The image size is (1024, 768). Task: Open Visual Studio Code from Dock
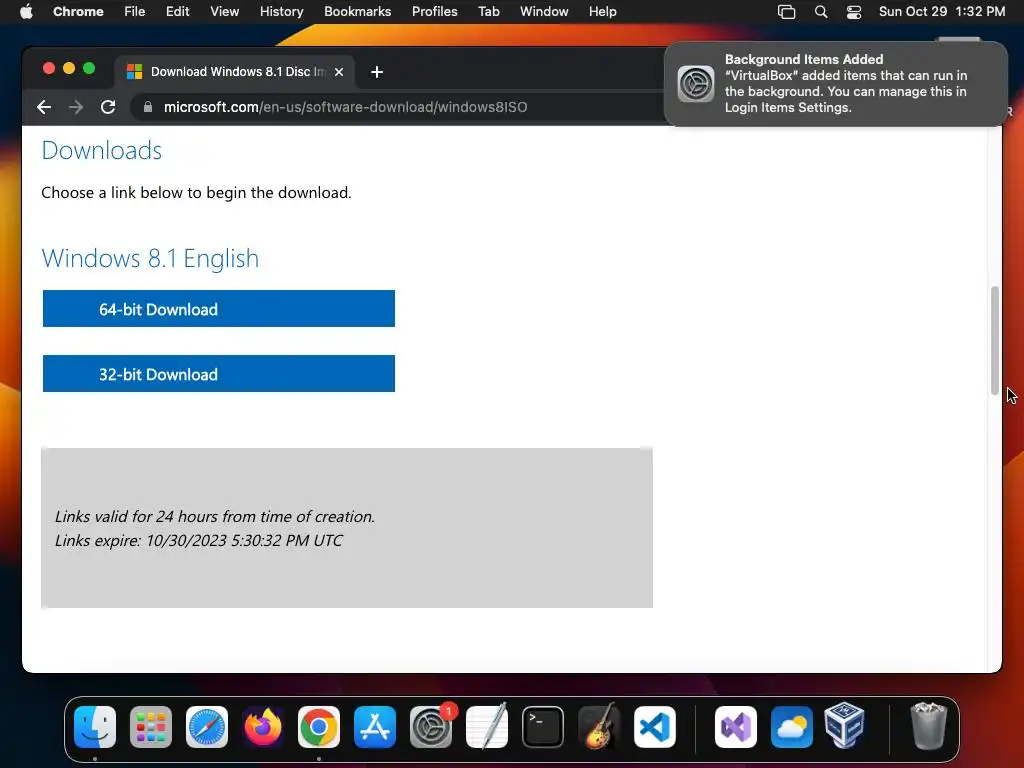point(654,727)
